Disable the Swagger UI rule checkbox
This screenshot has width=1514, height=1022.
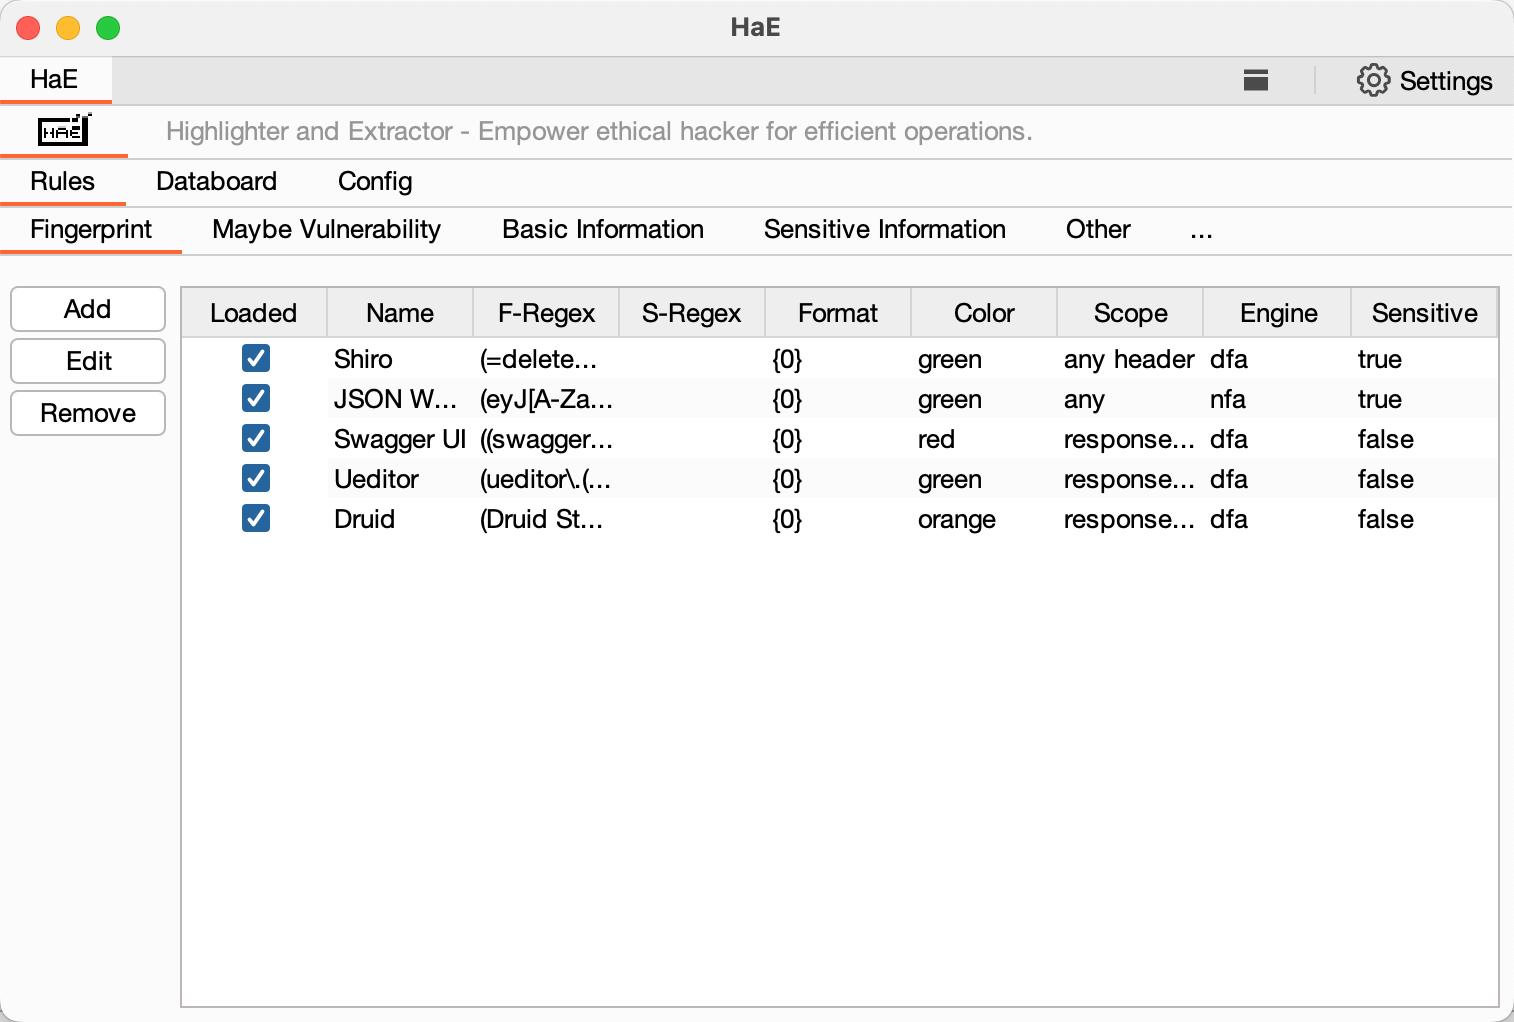tap(256, 439)
